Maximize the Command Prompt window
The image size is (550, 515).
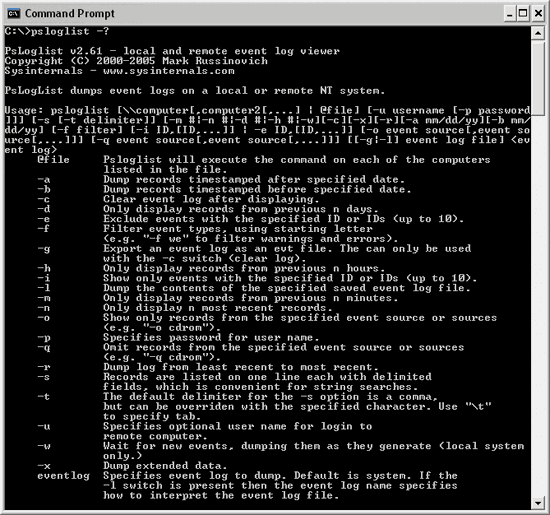point(523,14)
